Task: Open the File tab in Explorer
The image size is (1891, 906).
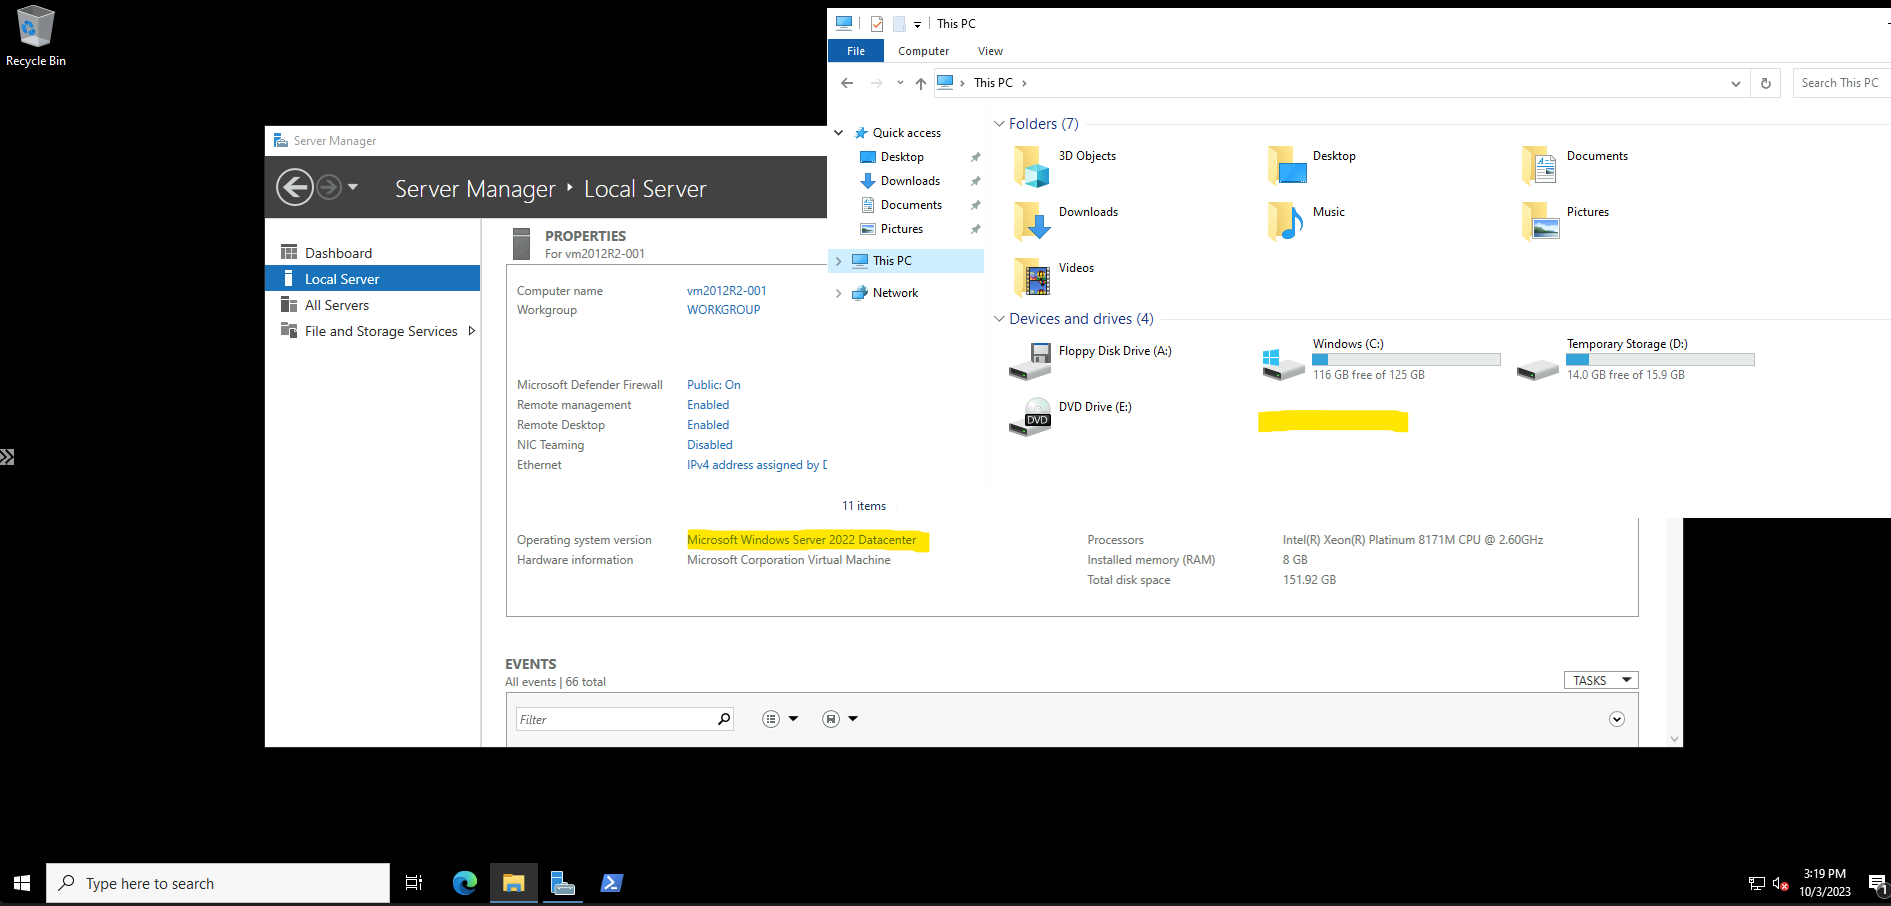Action: (x=856, y=51)
